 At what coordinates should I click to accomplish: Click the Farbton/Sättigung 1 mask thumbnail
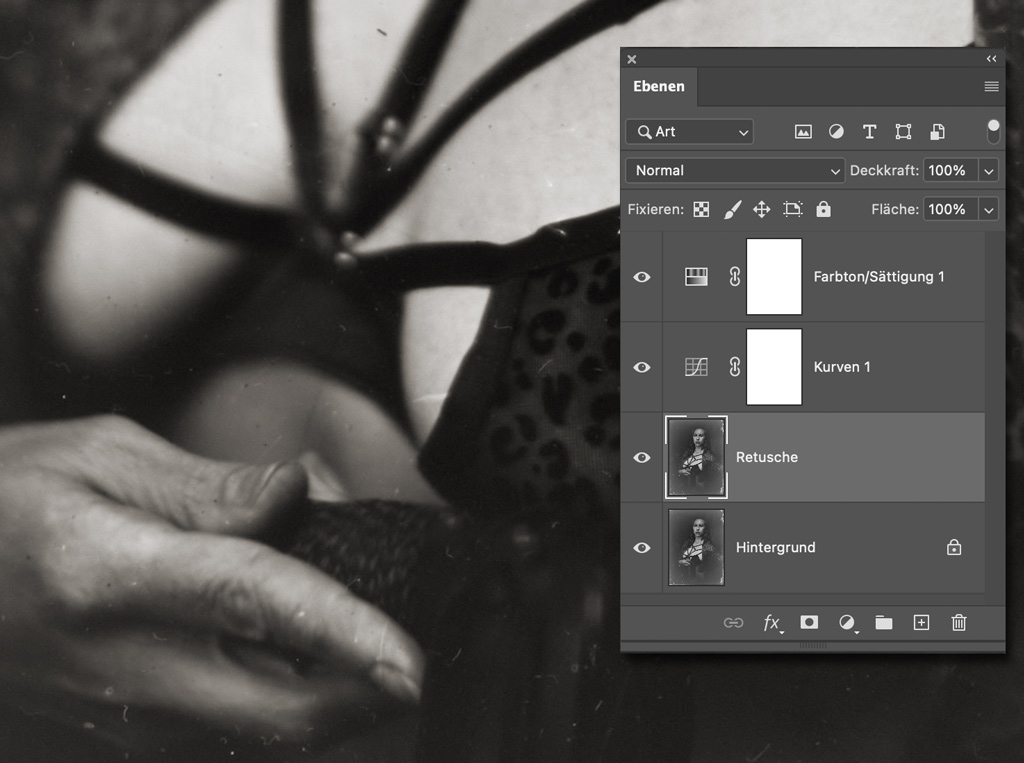774,276
